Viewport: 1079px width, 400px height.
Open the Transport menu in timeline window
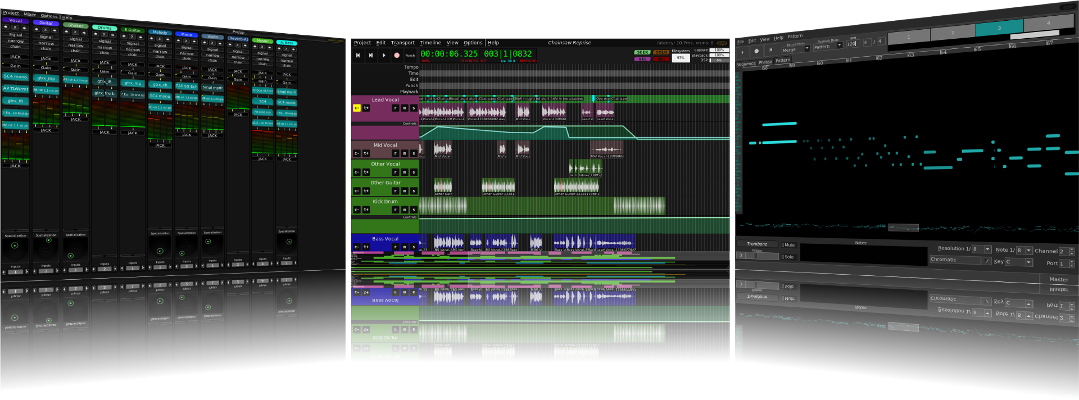pos(403,43)
